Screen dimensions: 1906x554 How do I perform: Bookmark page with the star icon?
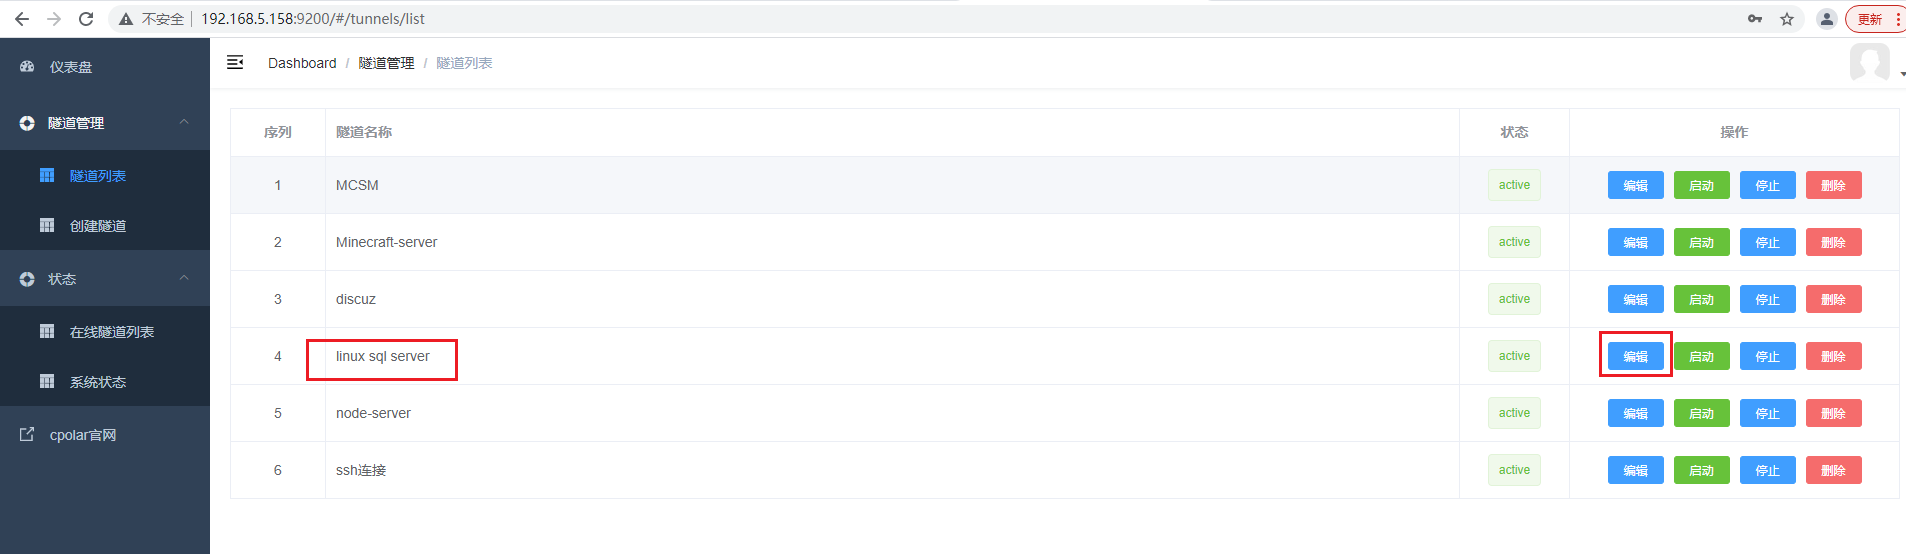point(1787,19)
